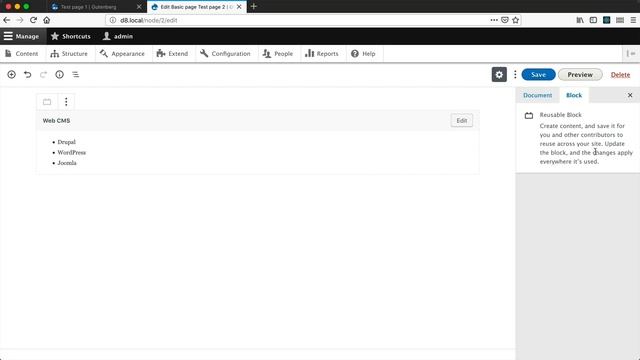
Task: Undo the last editor change
Action: [27, 74]
